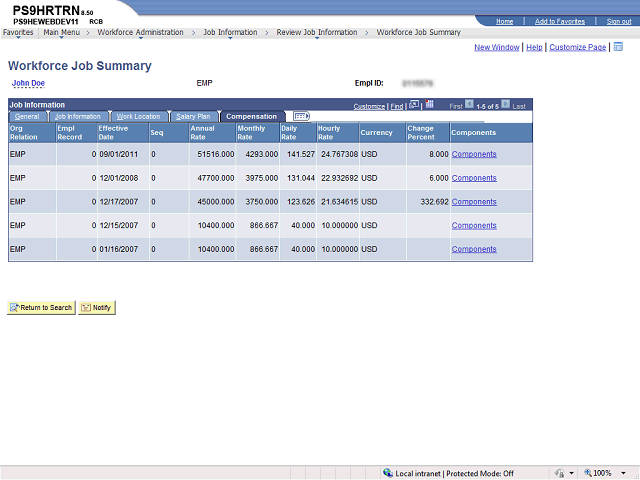This screenshot has height=480, width=640.
Task: Open the Job Information breadcrumb menu
Action: pyautogui.click(x=230, y=32)
